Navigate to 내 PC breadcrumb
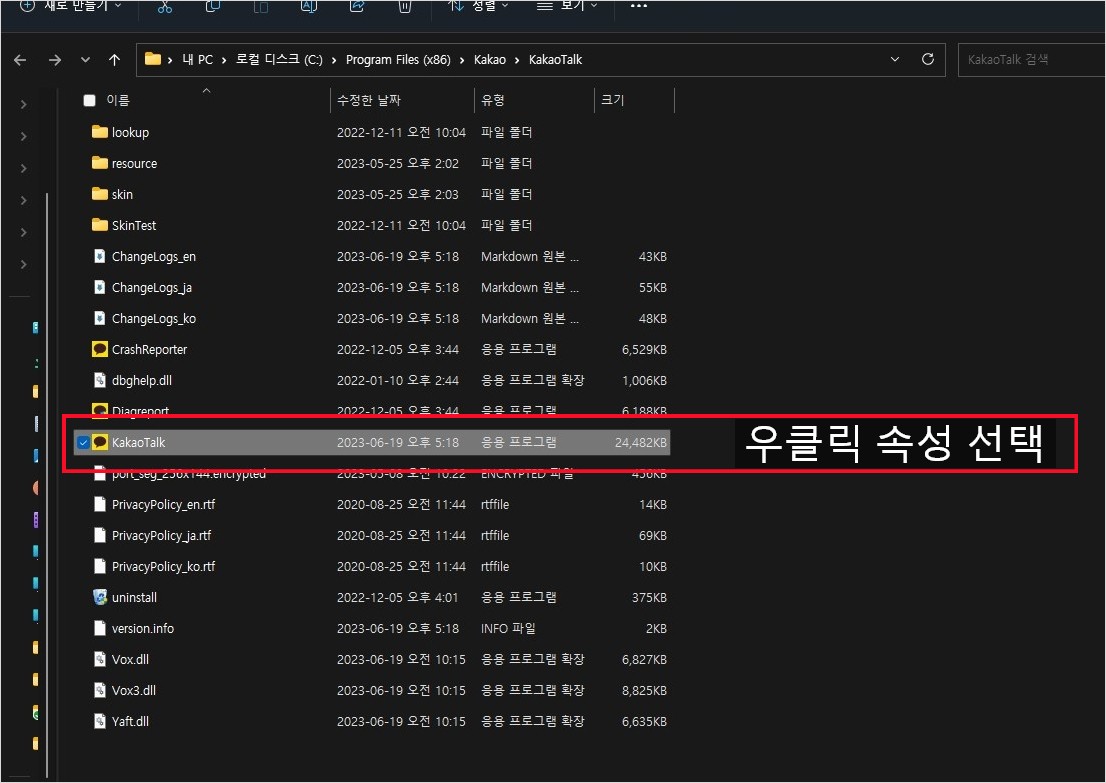The image size is (1106, 783). (x=198, y=60)
